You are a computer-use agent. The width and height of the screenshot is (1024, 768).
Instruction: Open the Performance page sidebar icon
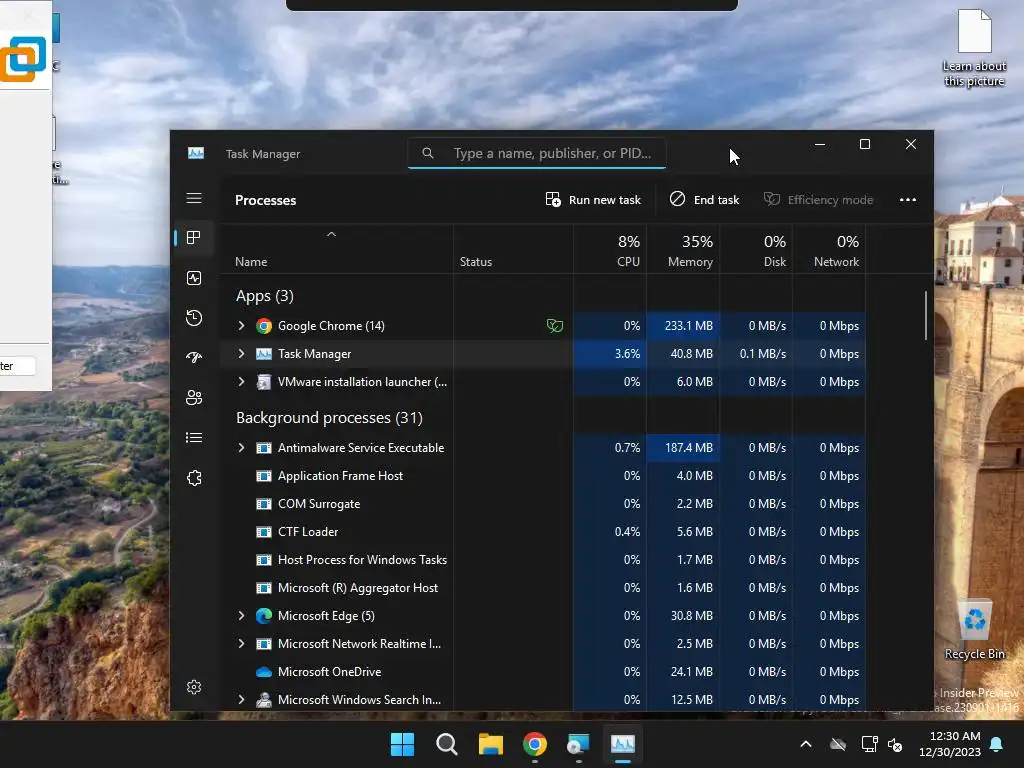[194, 278]
